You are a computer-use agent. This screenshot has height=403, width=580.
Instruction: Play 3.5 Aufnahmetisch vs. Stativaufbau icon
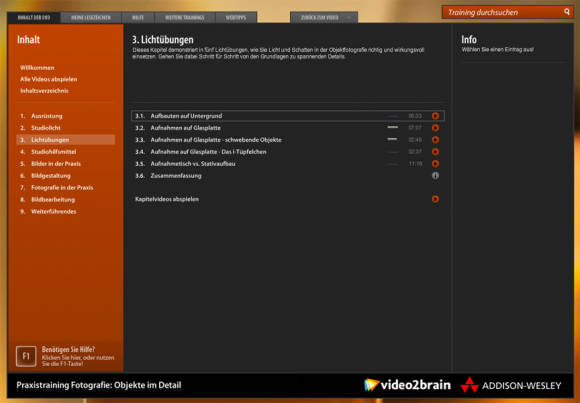pos(435,164)
